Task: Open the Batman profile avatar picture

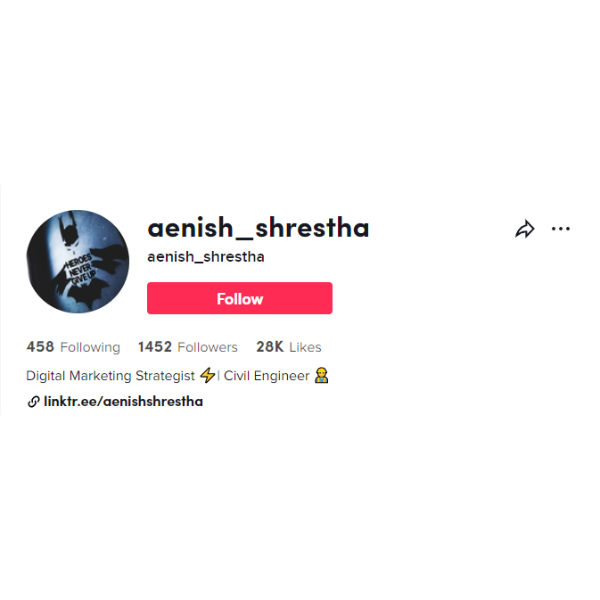Action: click(78, 261)
